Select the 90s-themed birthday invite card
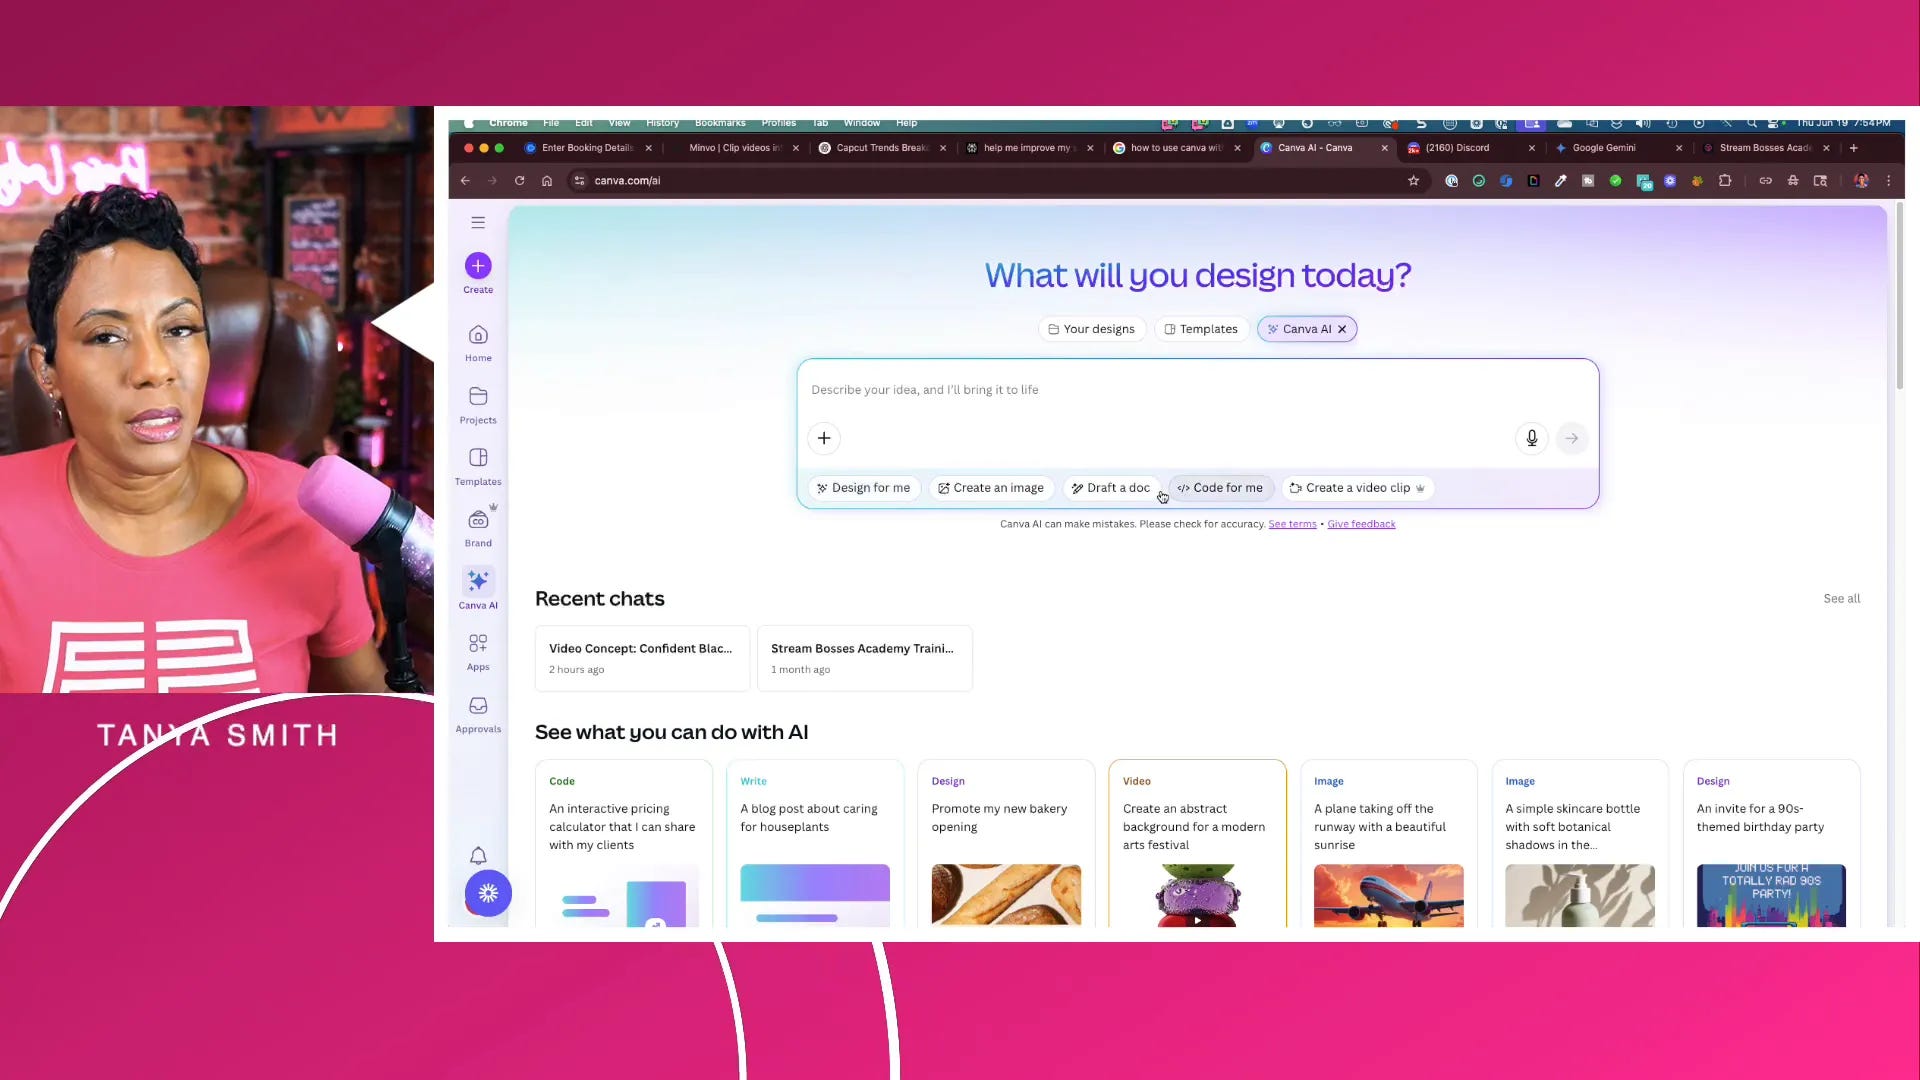 pyautogui.click(x=1771, y=843)
